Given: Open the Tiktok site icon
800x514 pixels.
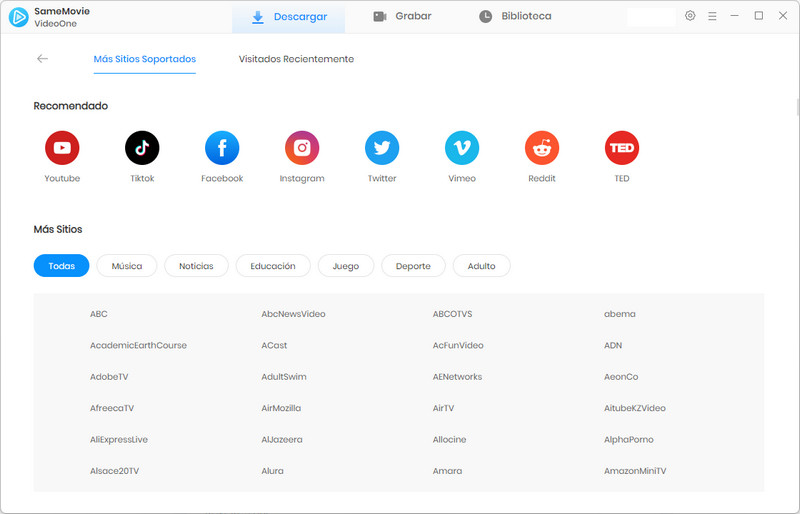Looking at the screenshot, I should click(142, 148).
